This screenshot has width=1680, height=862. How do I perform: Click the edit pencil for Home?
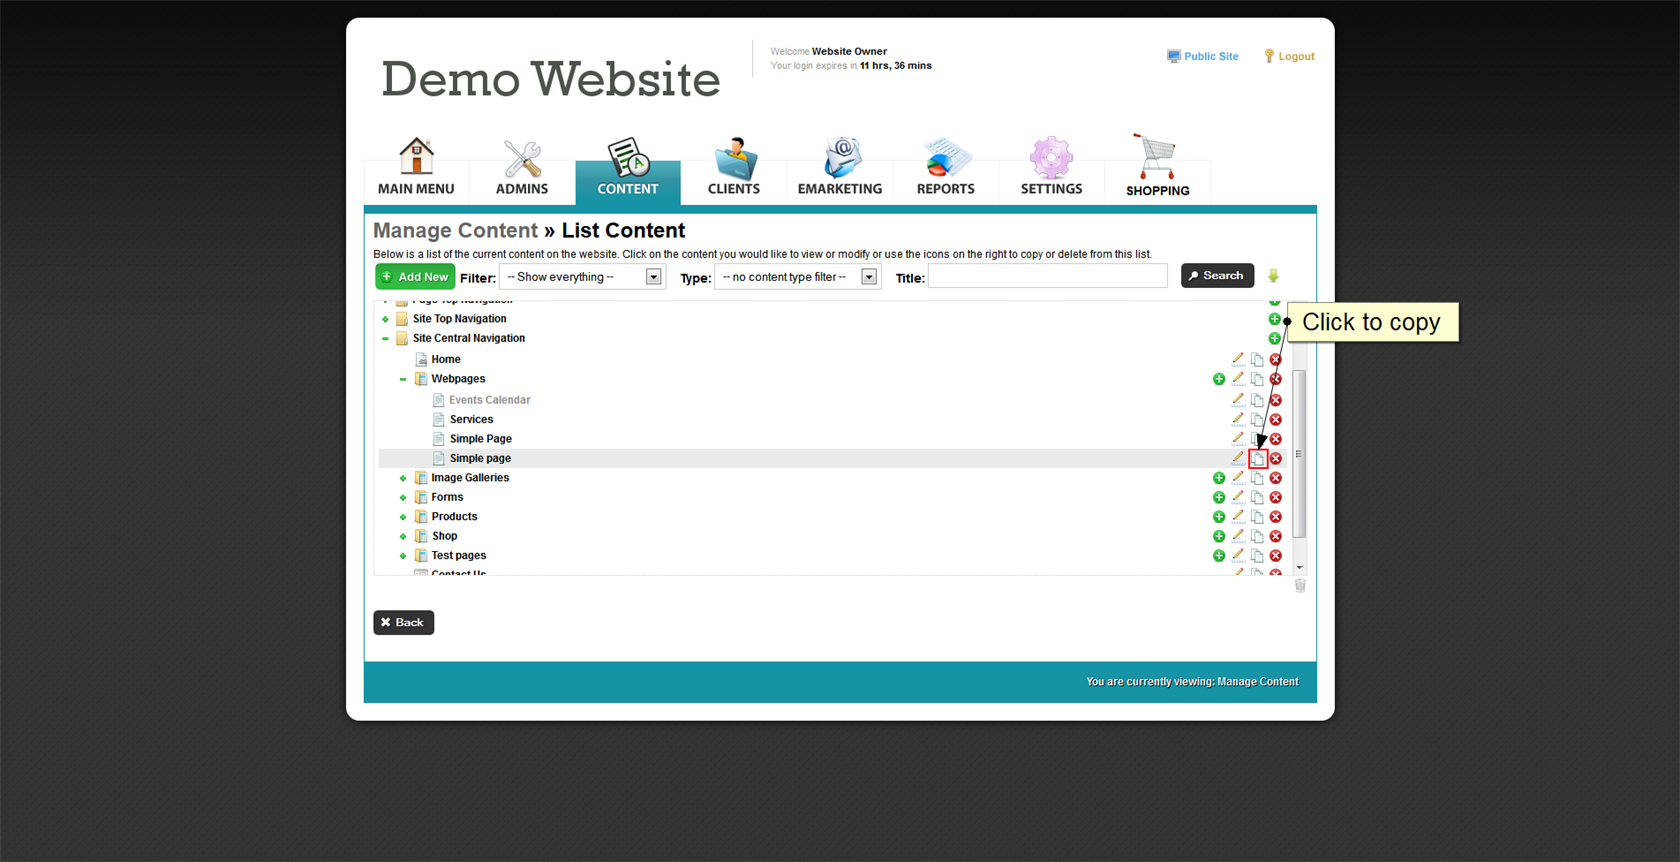tap(1238, 359)
